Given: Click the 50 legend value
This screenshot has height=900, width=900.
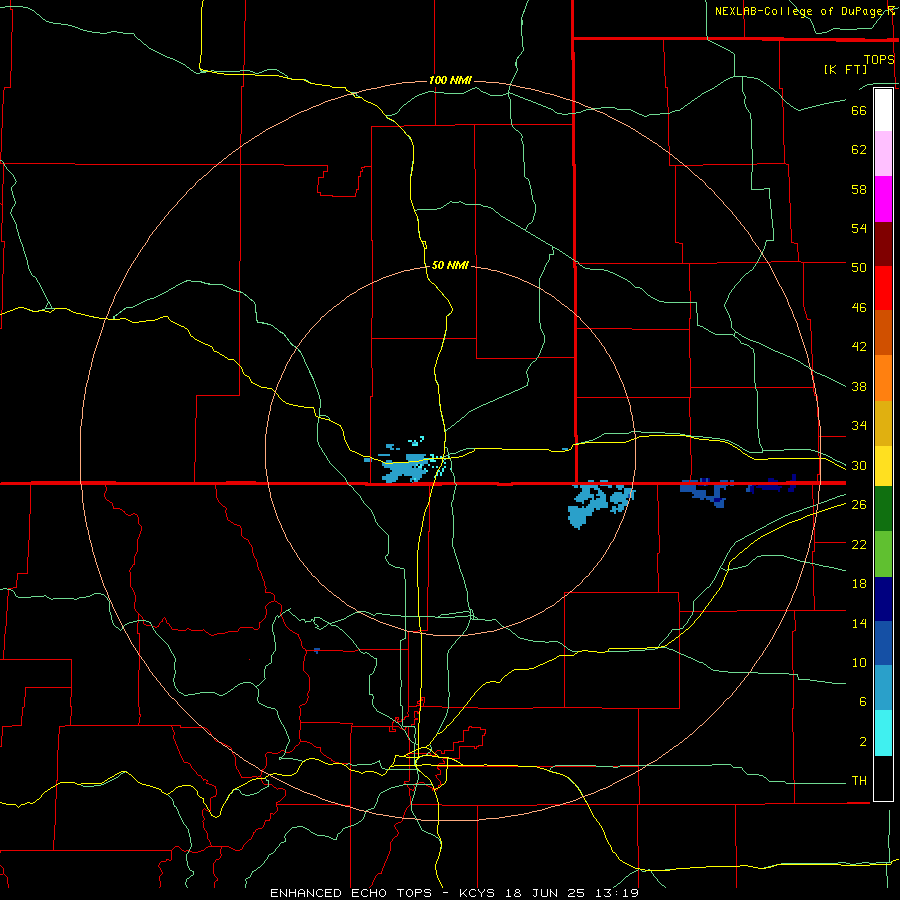Looking at the screenshot, I should pos(859,268).
